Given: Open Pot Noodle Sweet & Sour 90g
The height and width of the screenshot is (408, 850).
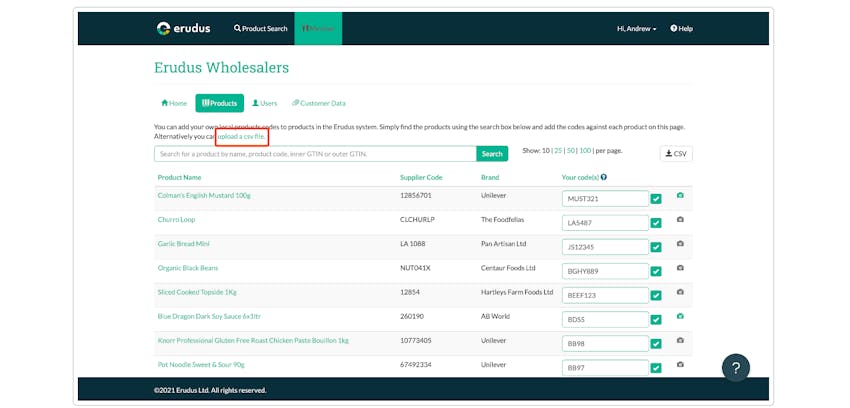Looking at the screenshot, I should click(201, 365).
